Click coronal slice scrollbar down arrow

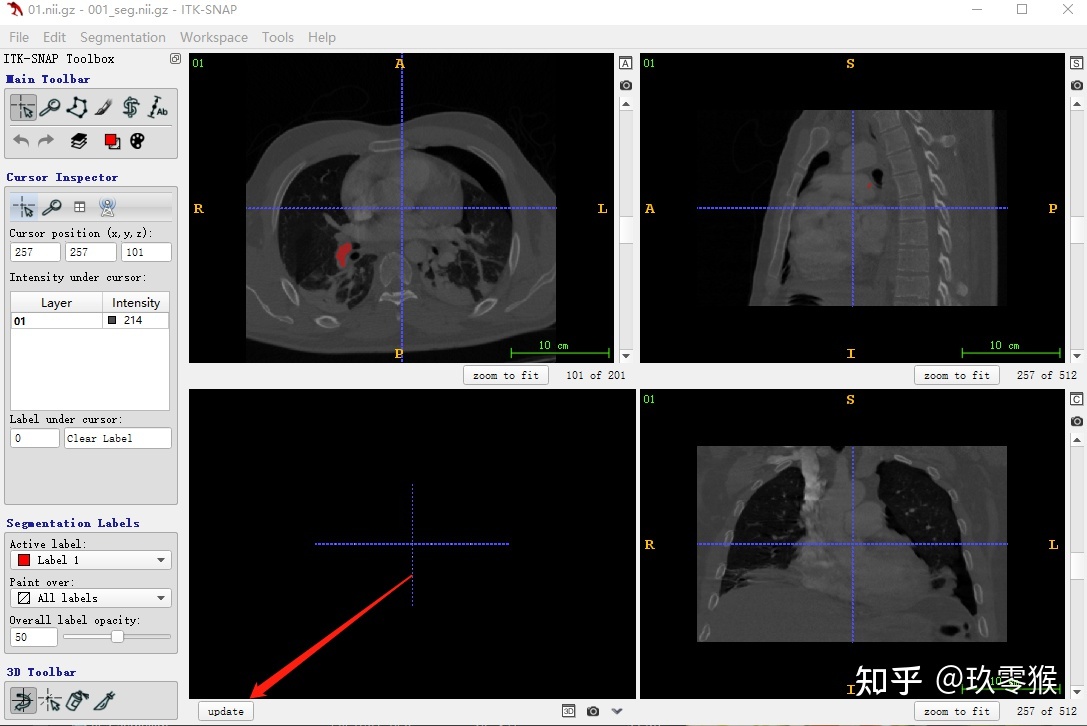[1077, 692]
